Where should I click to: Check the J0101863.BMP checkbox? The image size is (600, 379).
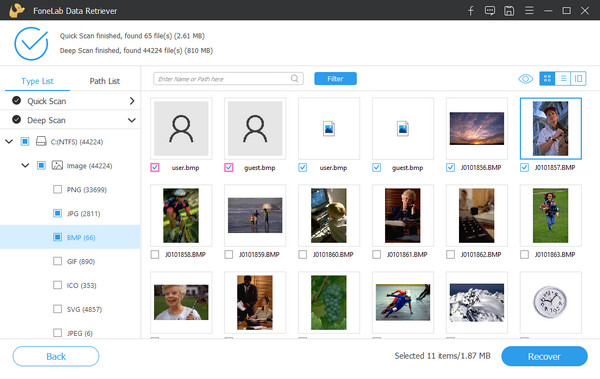(x=524, y=254)
